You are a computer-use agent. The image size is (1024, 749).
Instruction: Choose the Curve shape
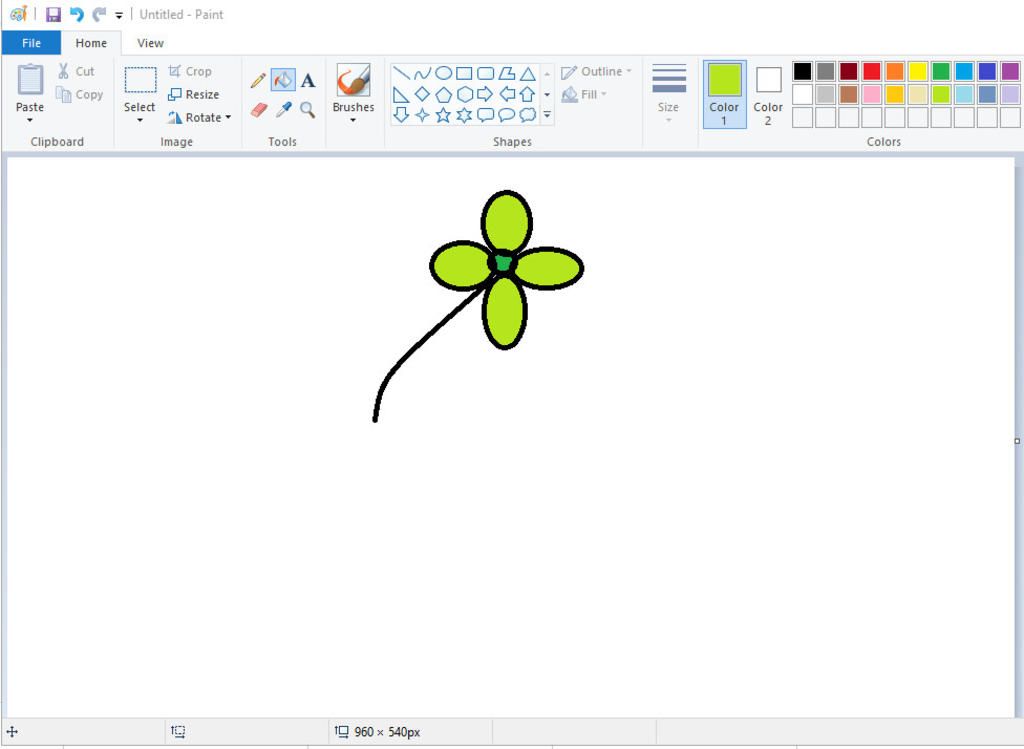pos(423,73)
